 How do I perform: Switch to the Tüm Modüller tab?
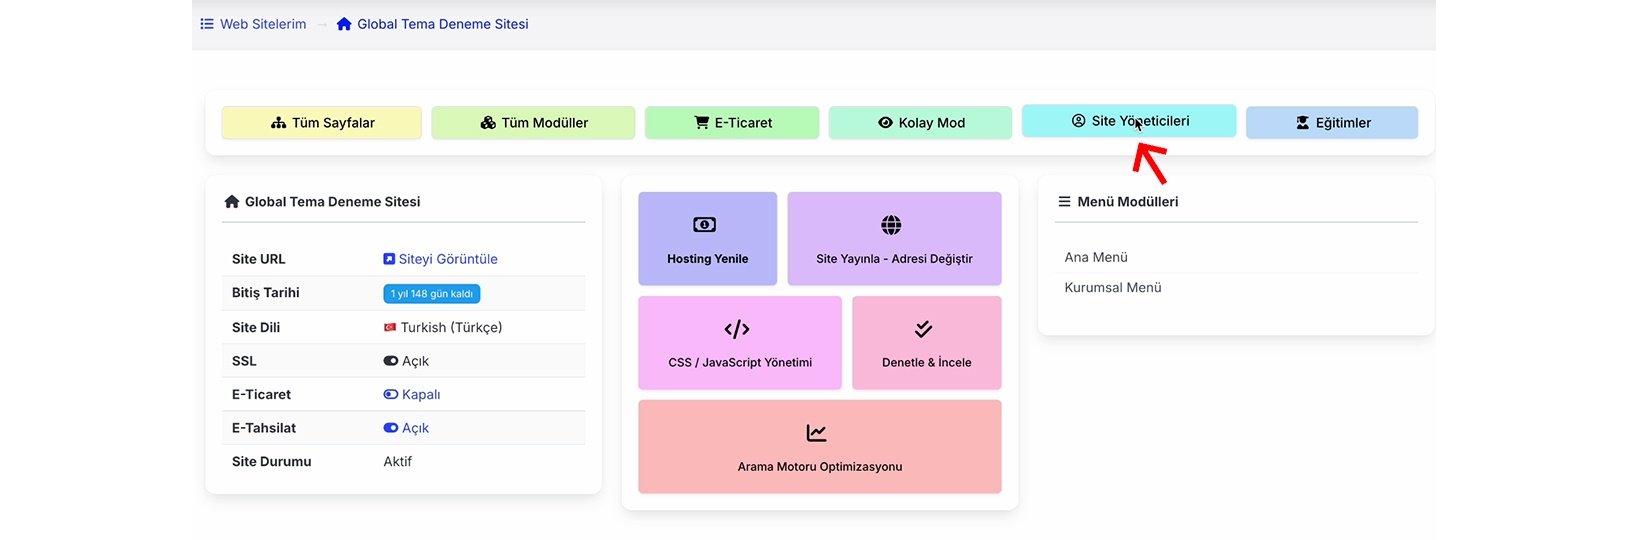tap(533, 123)
